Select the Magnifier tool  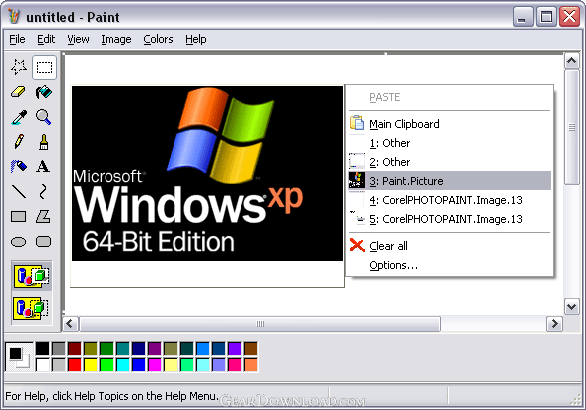tap(44, 117)
